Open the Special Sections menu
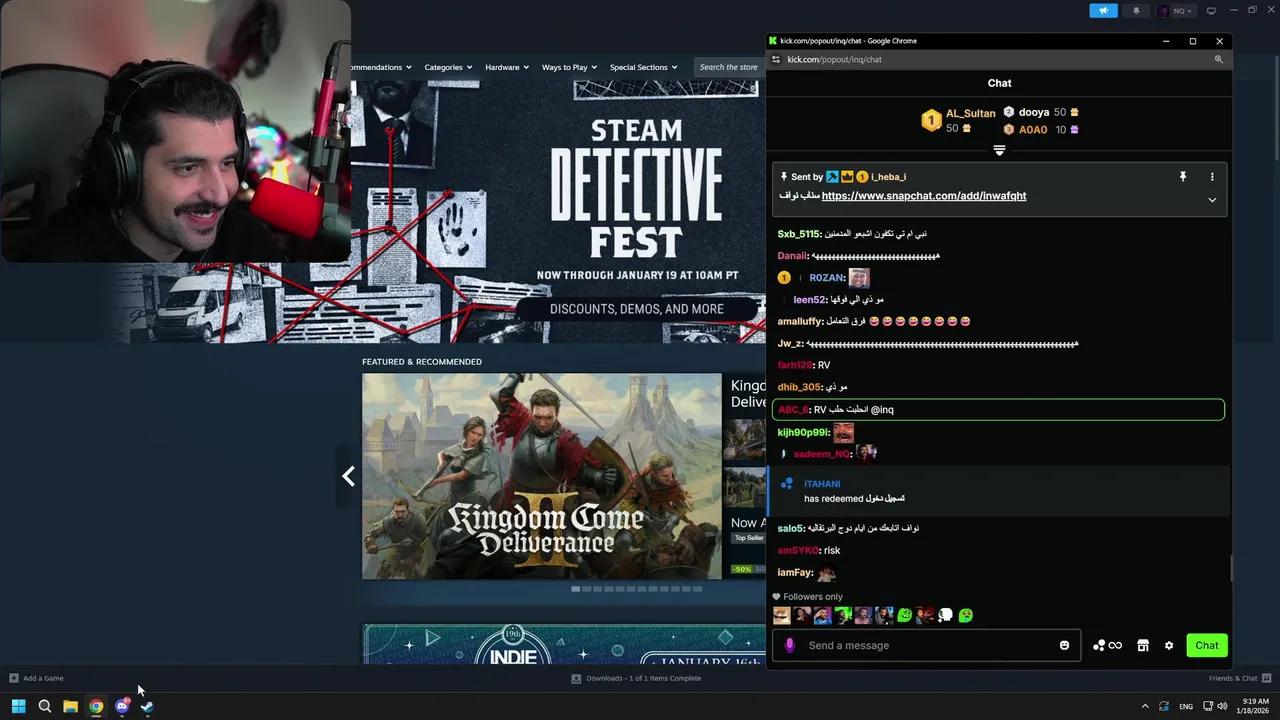 coord(643,67)
